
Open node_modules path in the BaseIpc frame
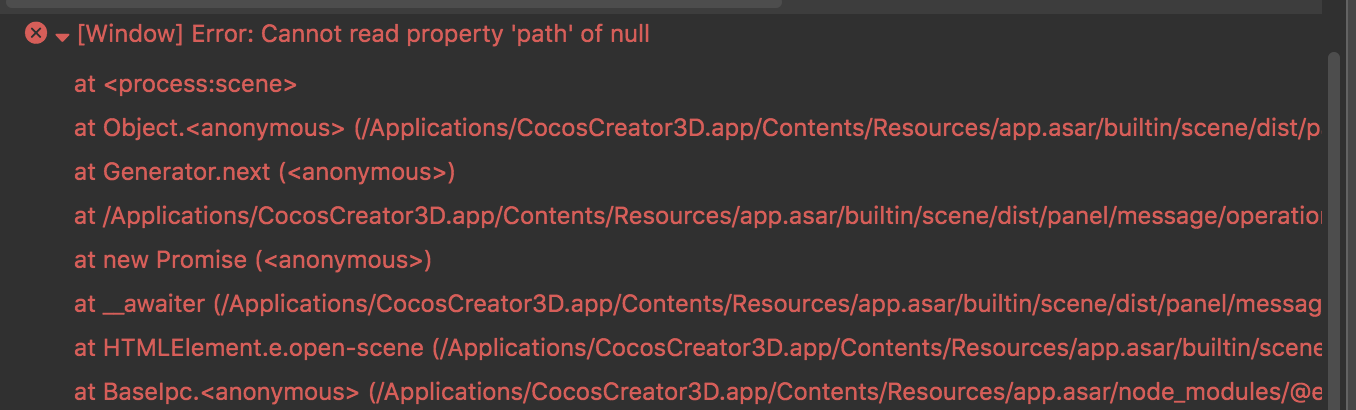(x=845, y=392)
